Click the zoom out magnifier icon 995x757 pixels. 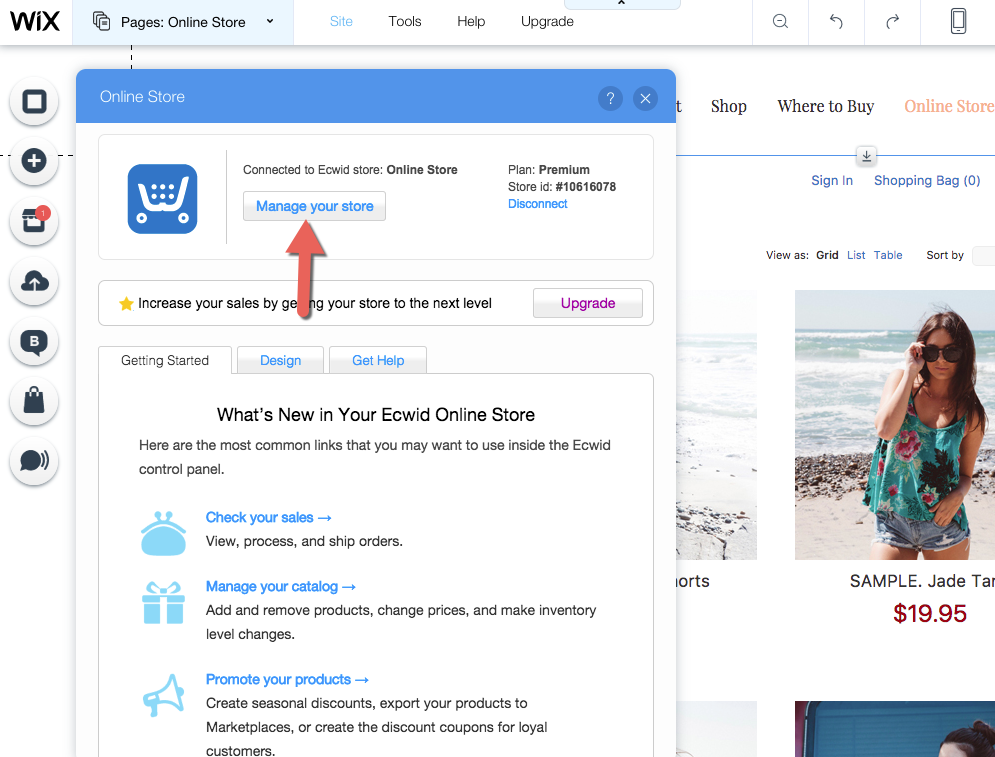pyautogui.click(x=780, y=22)
